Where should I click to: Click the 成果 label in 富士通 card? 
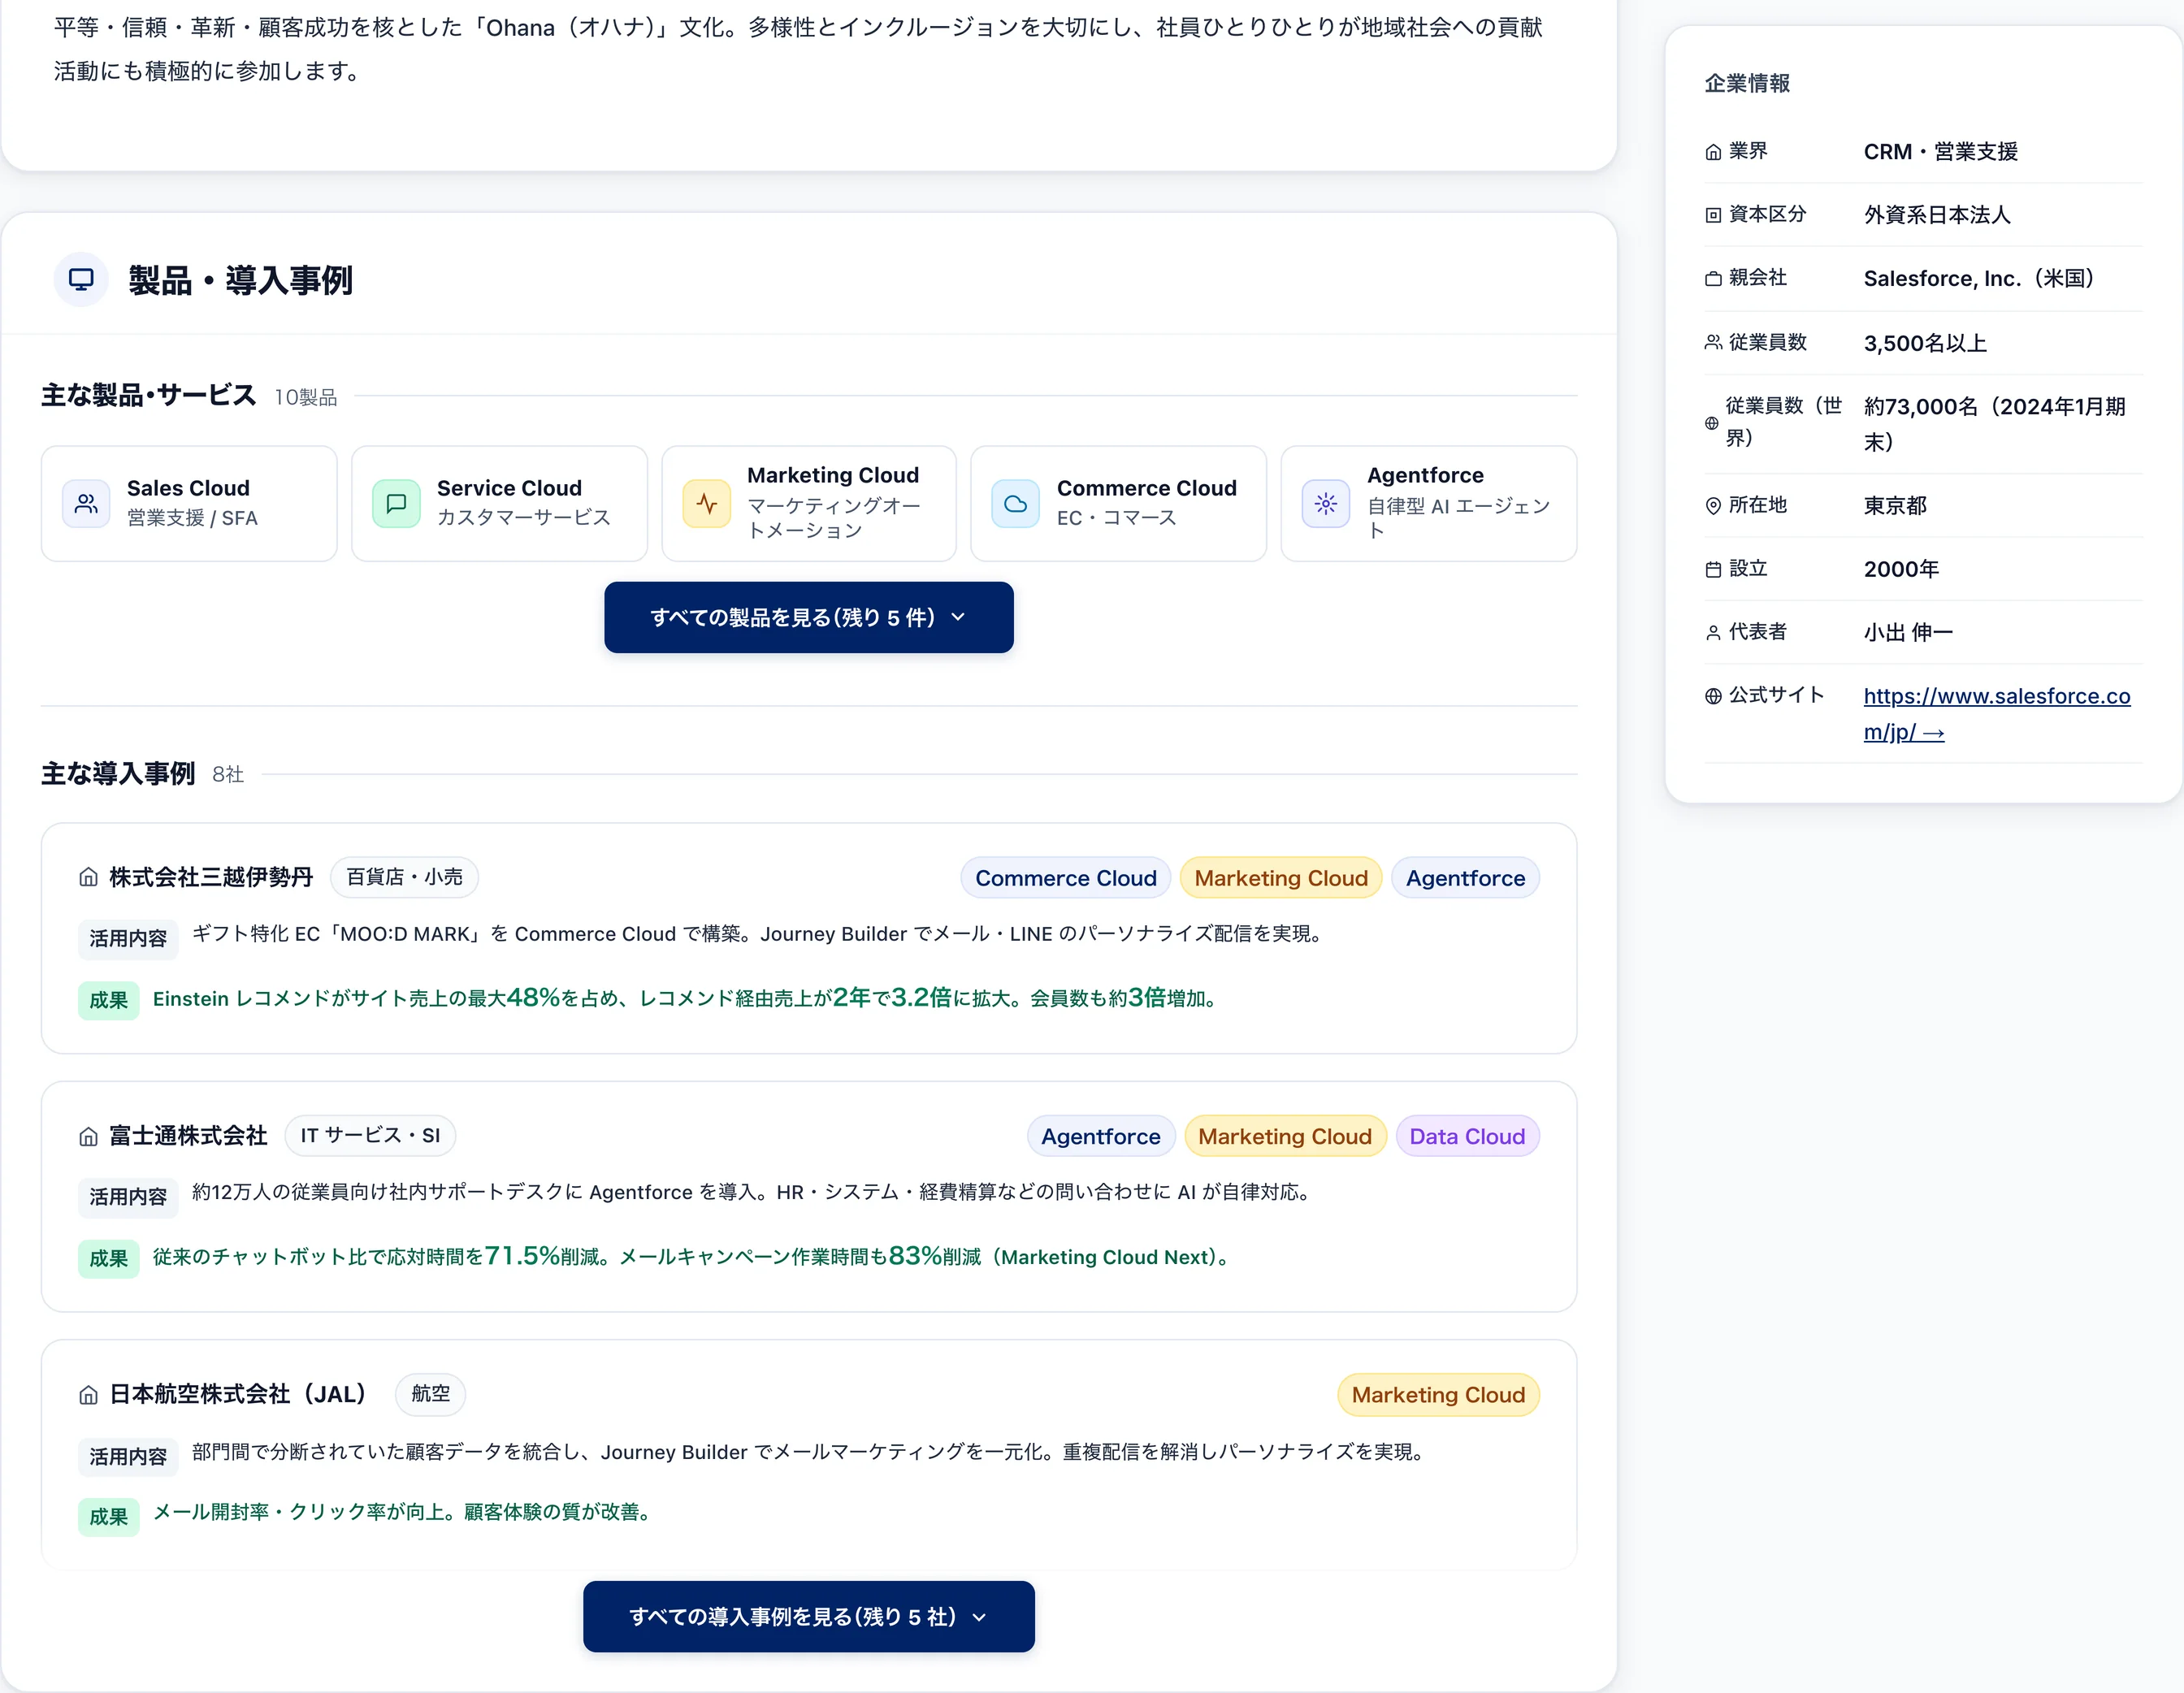108,1258
